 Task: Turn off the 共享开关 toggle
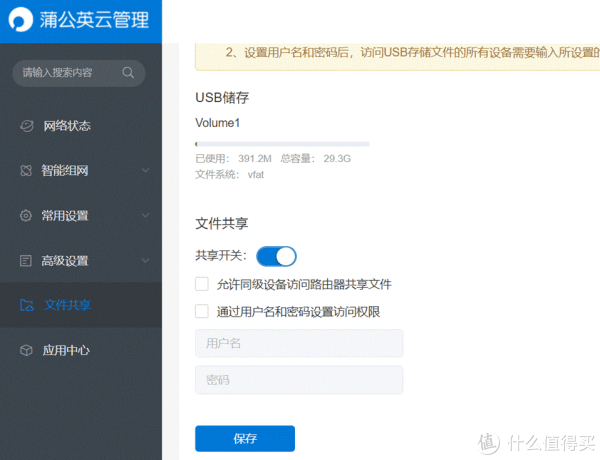click(x=276, y=256)
